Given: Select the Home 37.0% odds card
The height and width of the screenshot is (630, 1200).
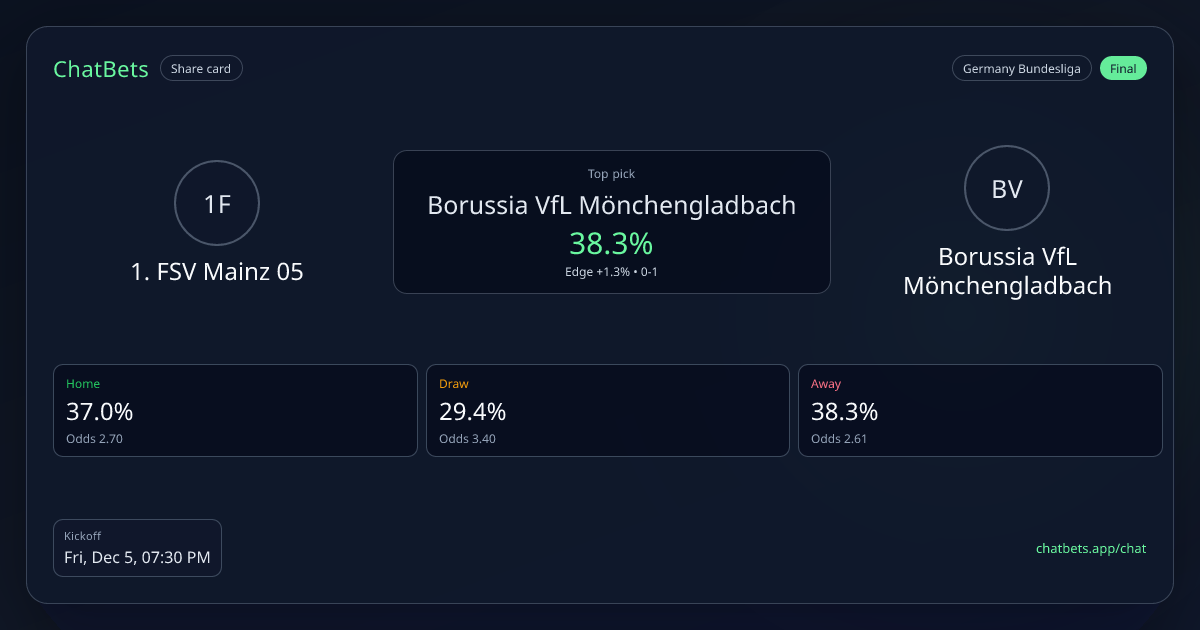Looking at the screenshot, I should [235, 410].
